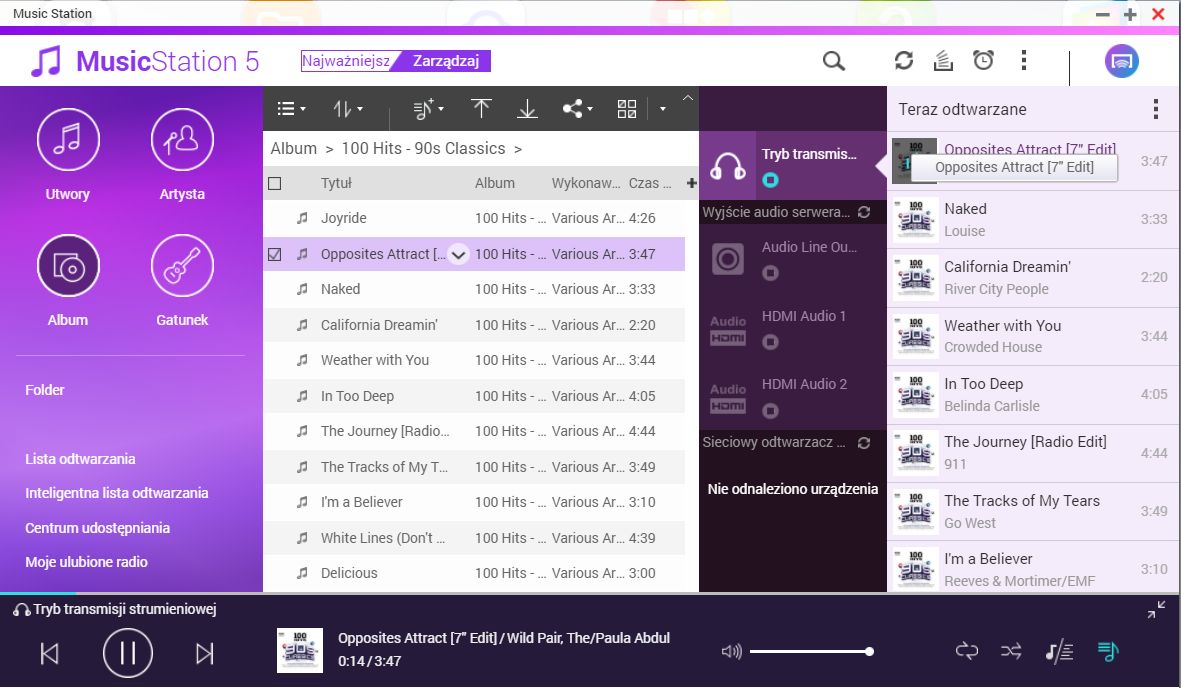Image resolution: width=1181 pixels, height=688 pixels.
Task: Select In Too Deep in queue
Action: coord(1033,394)
